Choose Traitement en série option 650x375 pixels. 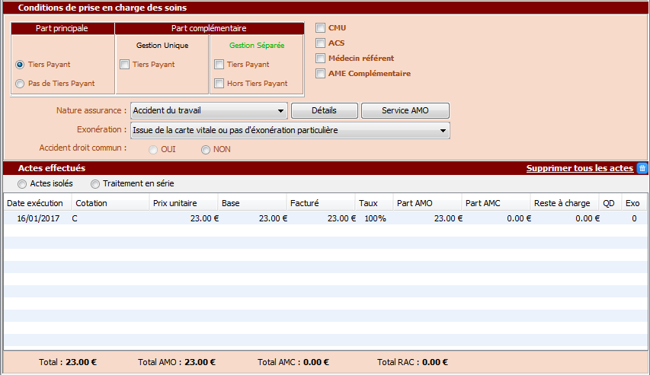pos(95,184)
